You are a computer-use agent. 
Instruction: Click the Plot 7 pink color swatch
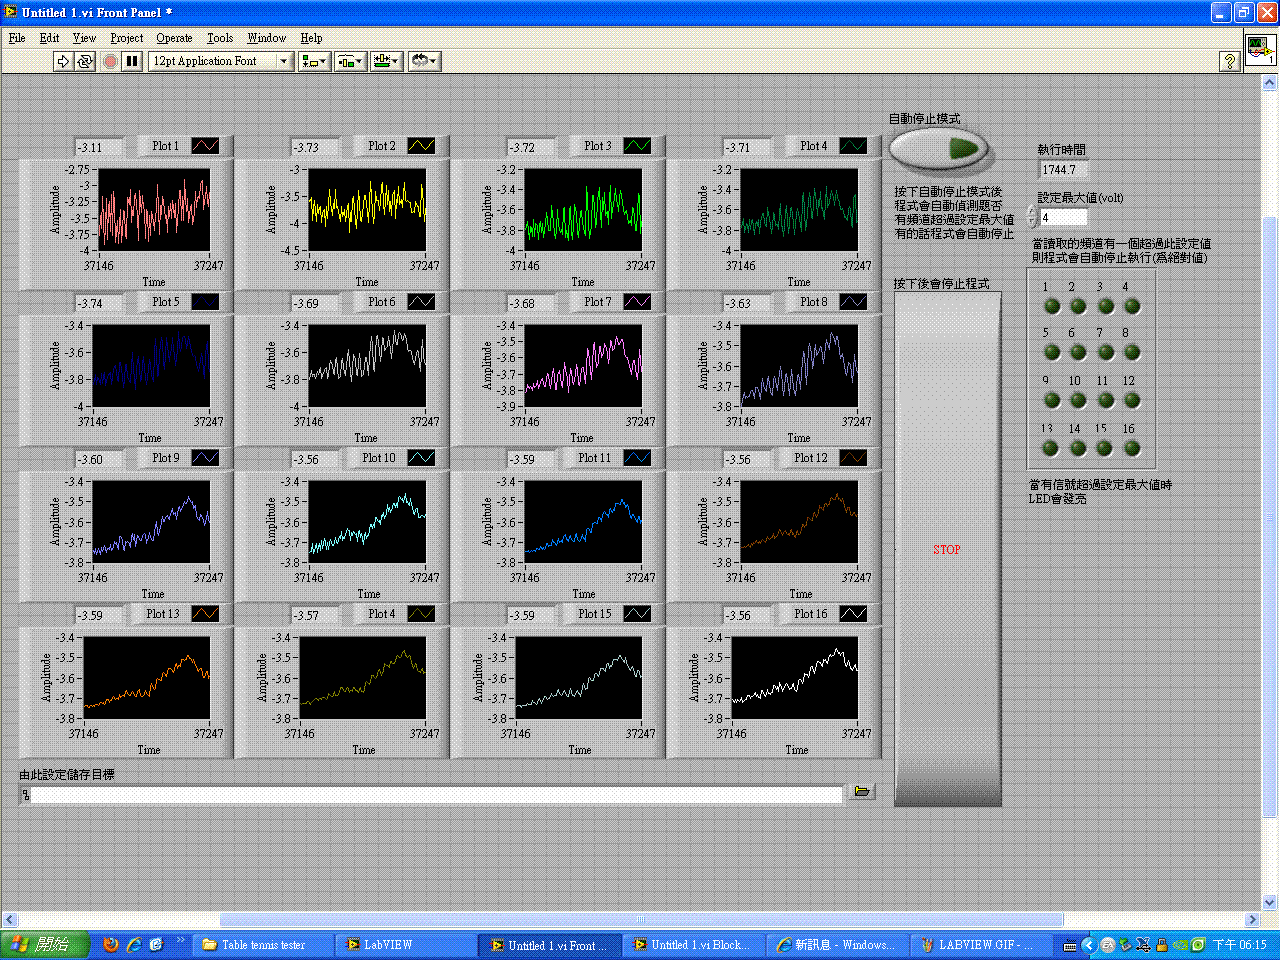coord(637,302)
